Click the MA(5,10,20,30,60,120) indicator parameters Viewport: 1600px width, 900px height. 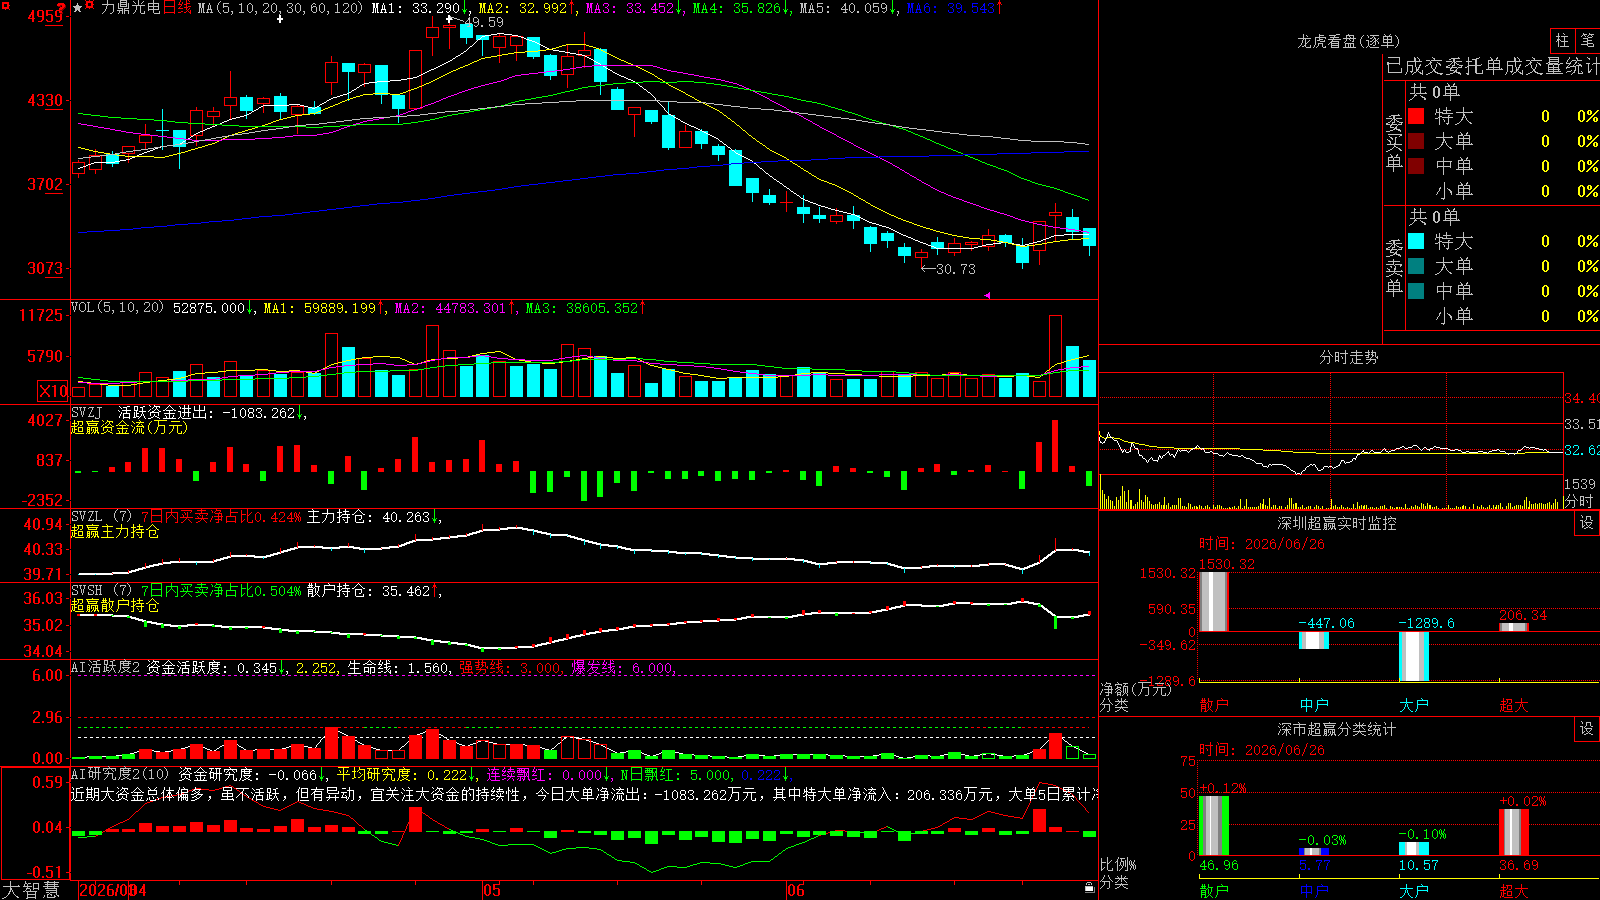(280, 8)
